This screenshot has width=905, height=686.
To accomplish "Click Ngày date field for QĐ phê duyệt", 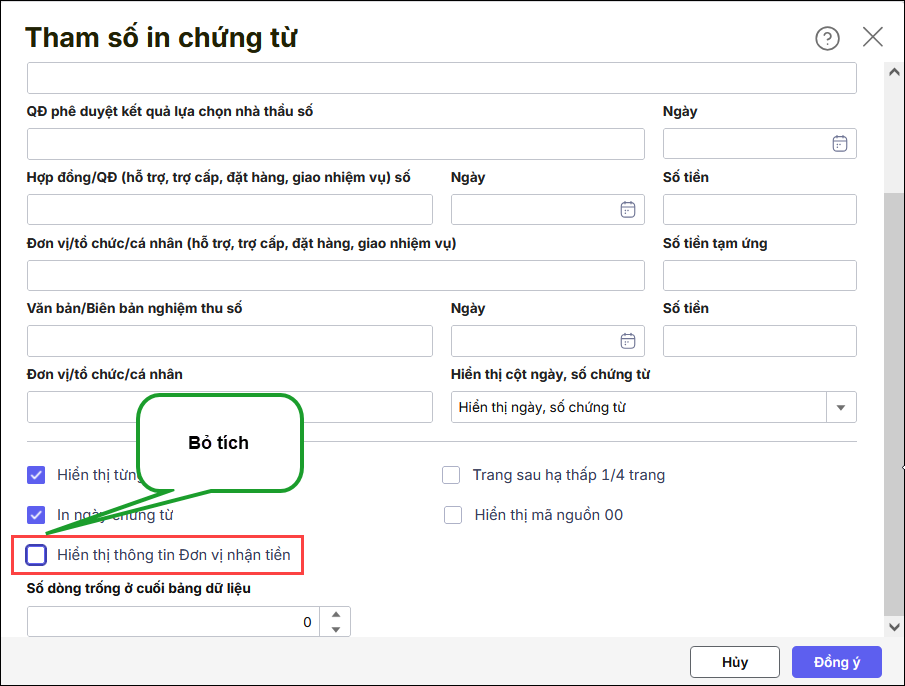I will coord(760,144).
